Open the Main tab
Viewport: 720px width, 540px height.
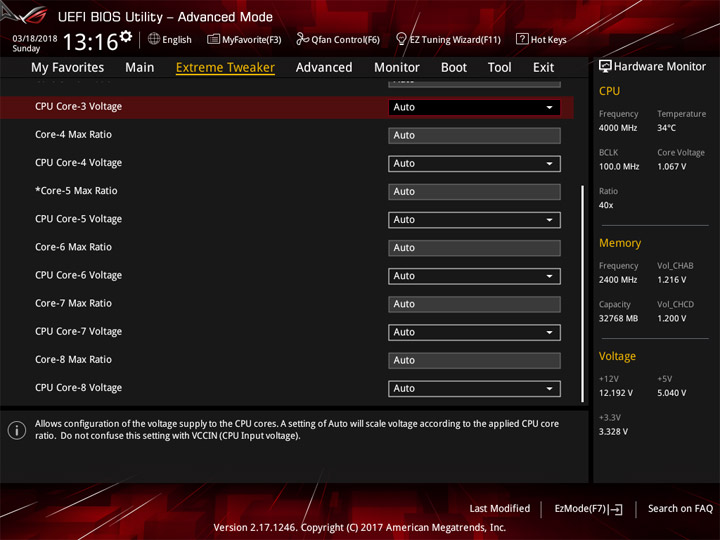[x=140, y=68]
